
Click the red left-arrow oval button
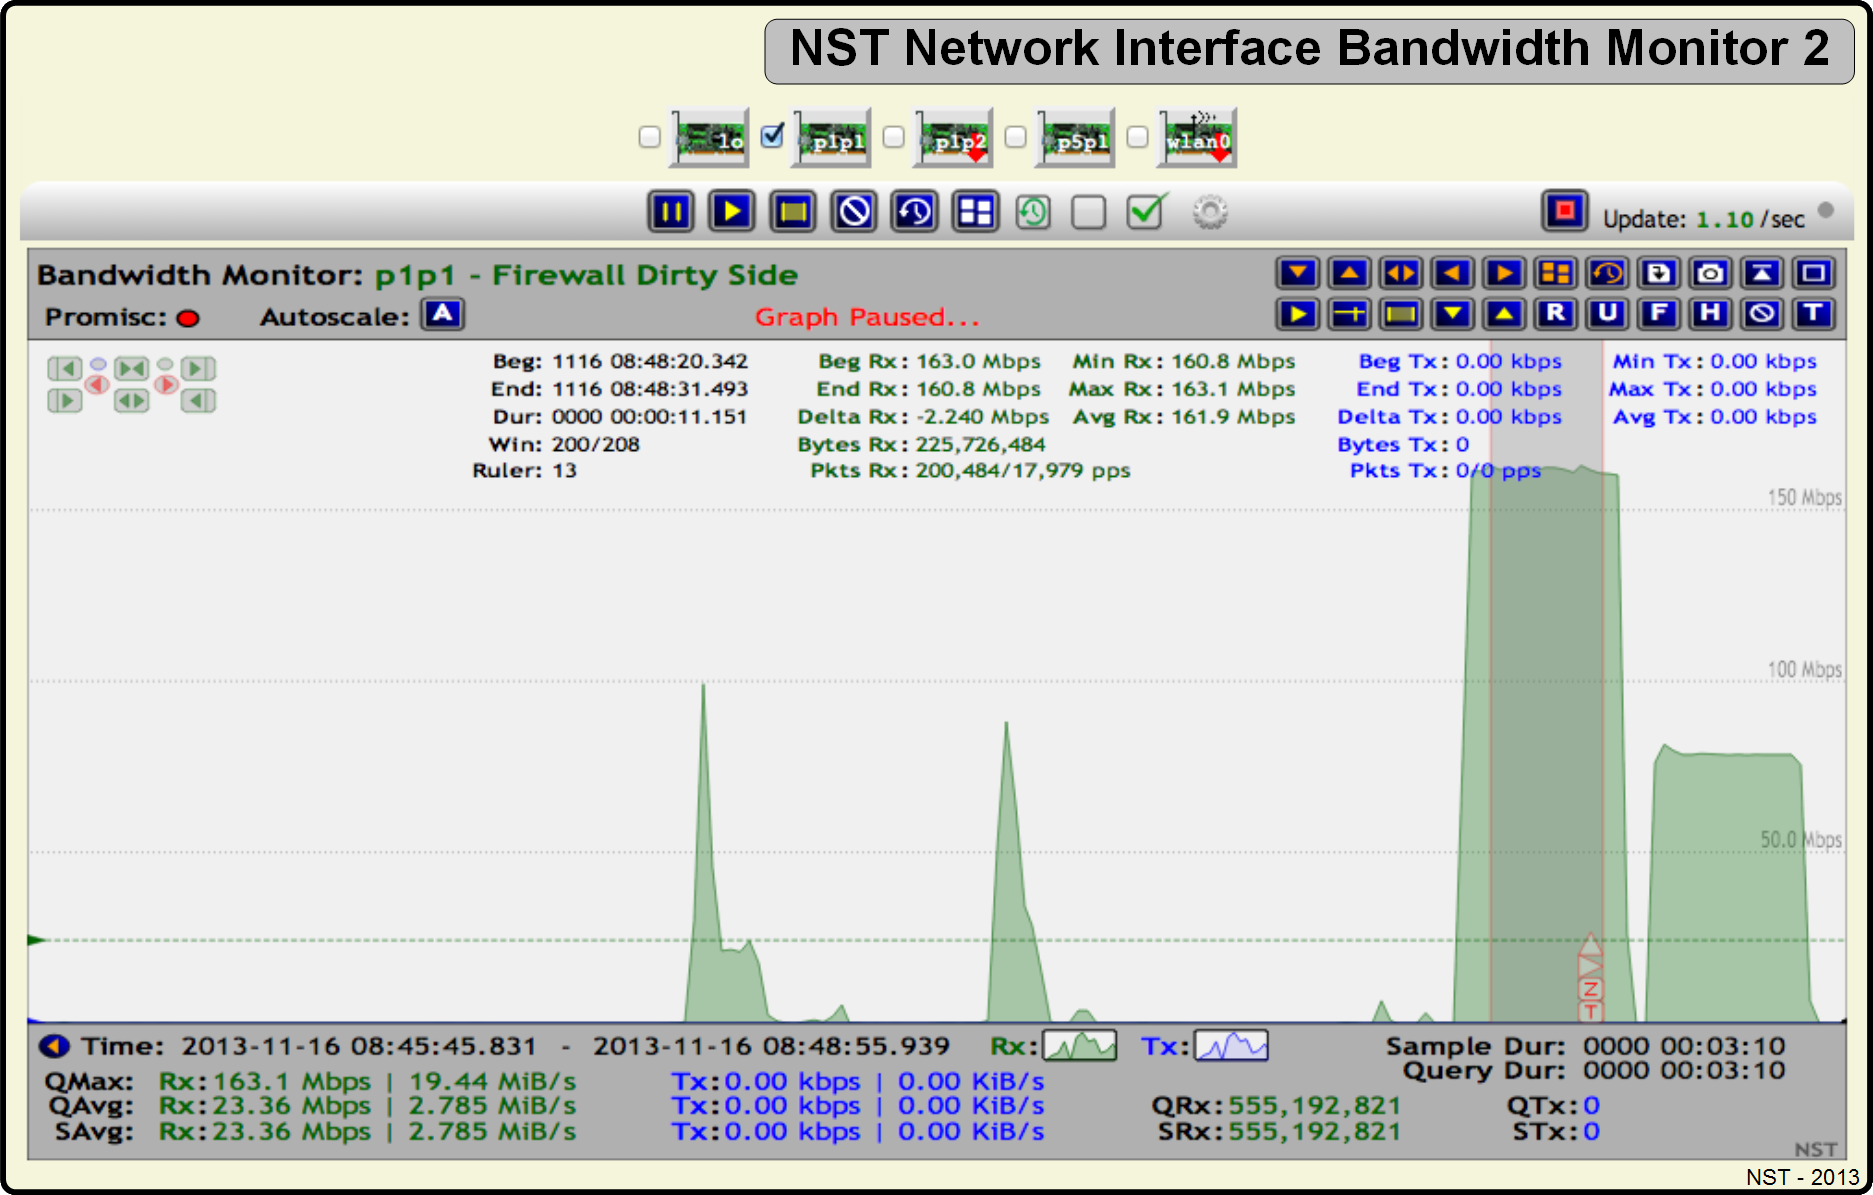(x=98, y=385)
